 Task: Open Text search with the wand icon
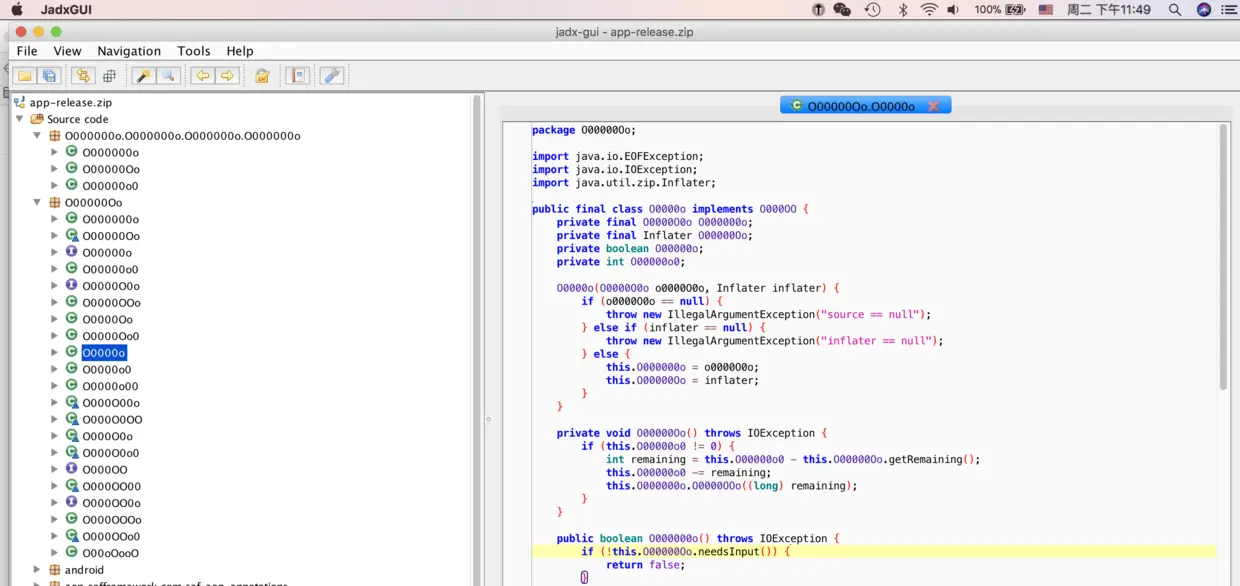pyautogui.click(x=144, y=76)
